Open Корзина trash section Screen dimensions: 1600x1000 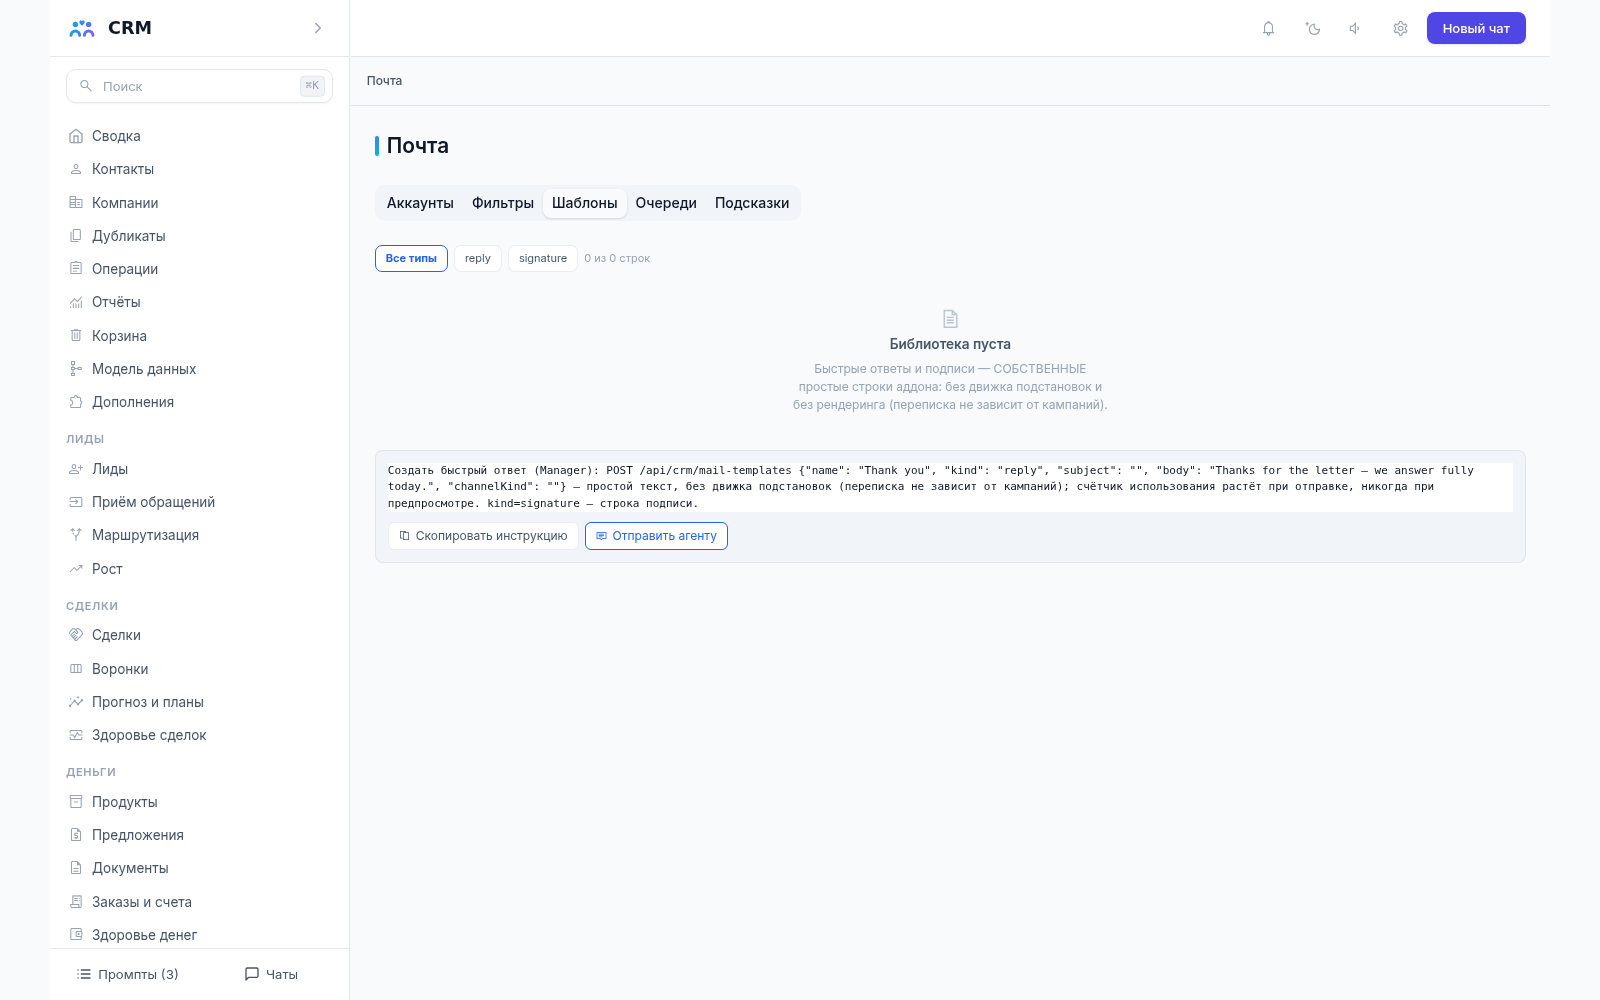199,336
